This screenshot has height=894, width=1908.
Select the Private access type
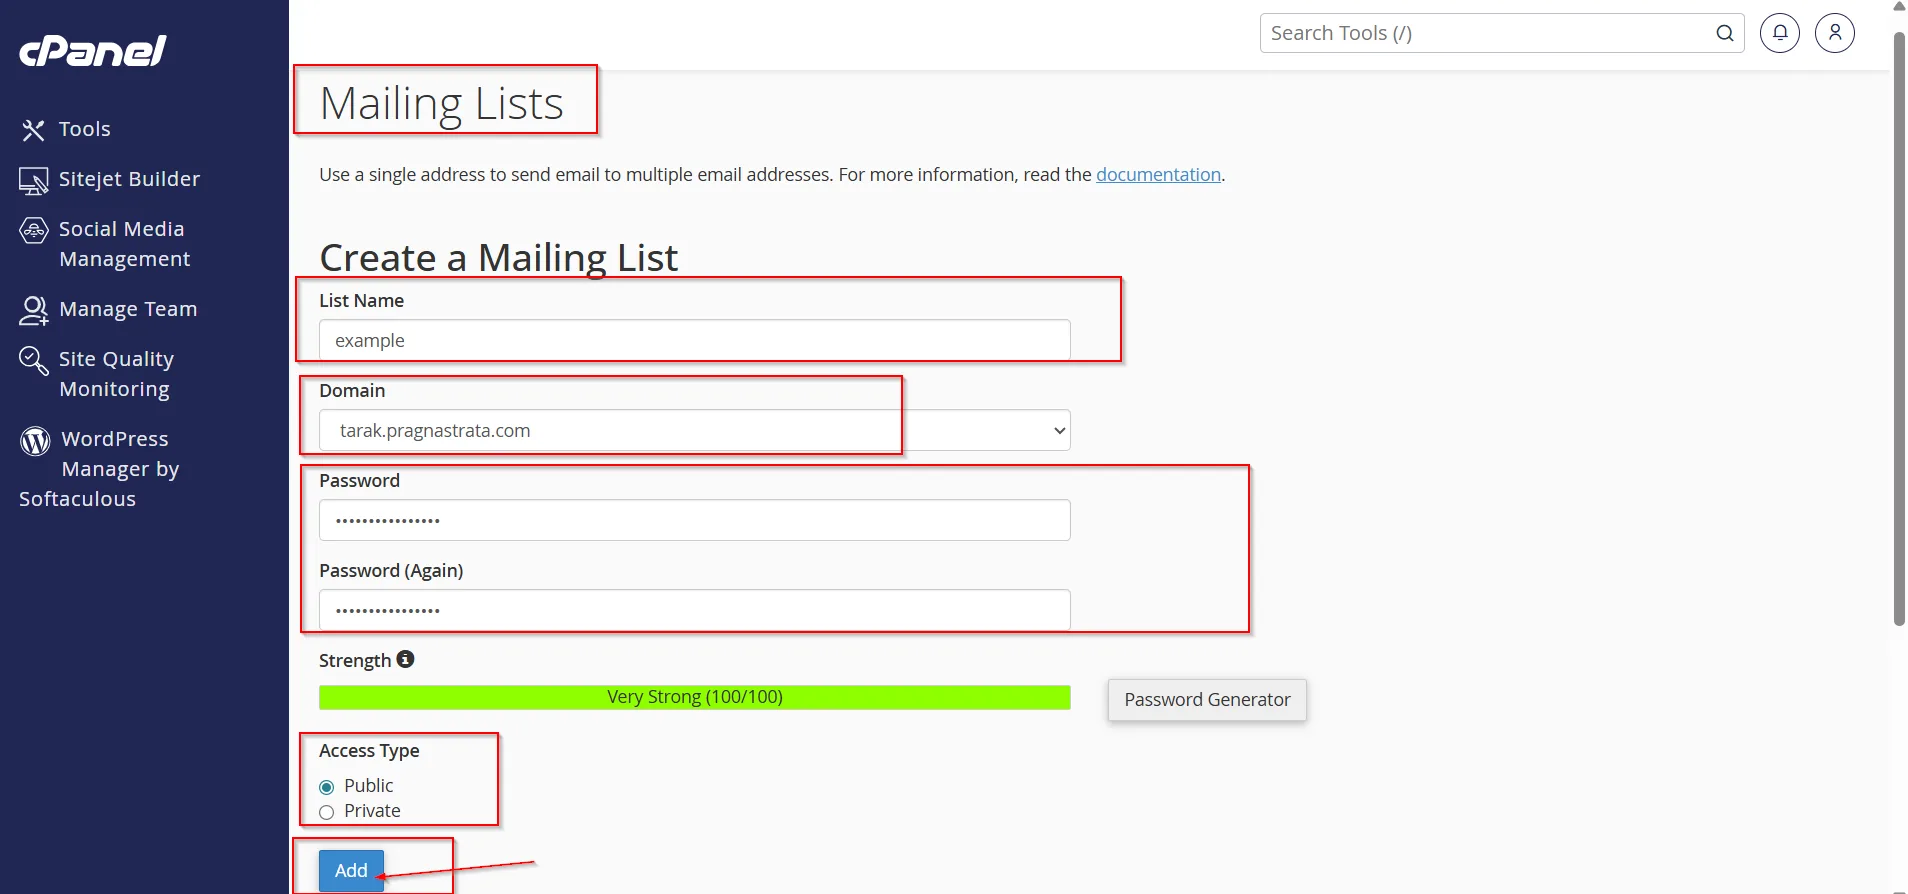tap(326, 812)
